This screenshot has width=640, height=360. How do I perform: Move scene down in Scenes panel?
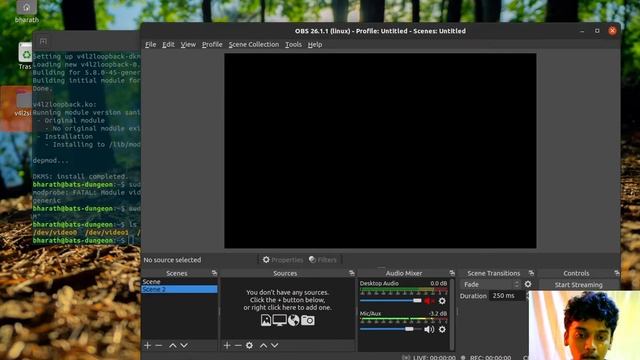tap(184, 345)
